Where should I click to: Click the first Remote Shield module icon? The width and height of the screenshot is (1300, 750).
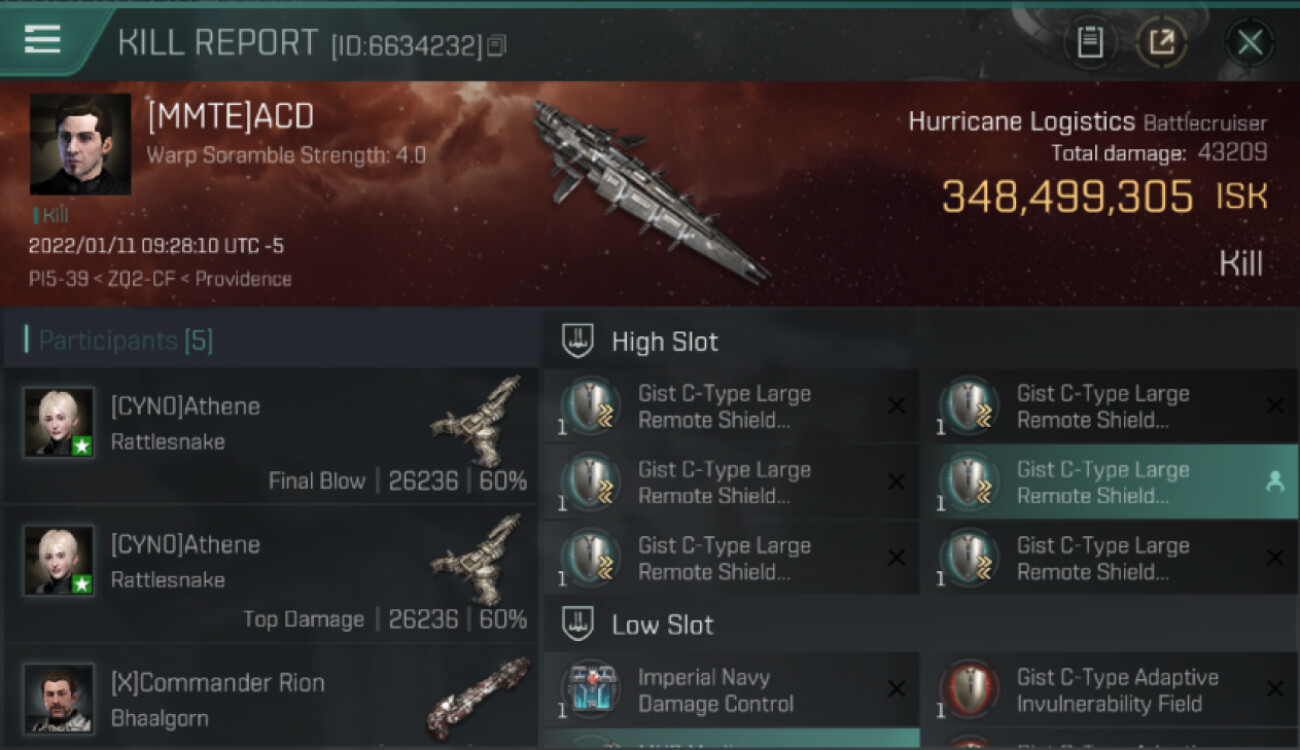tap(591, 405)
